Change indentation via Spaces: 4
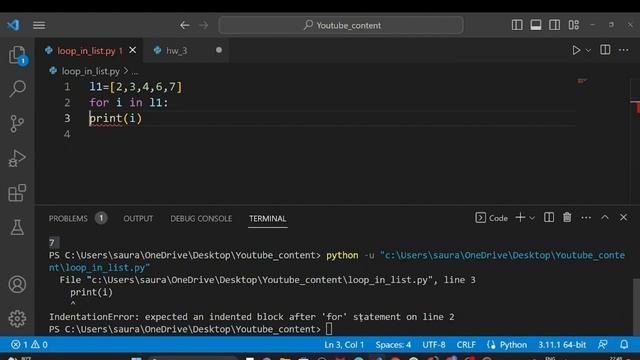The width and height of the screenshot is (640, 360). pos(393,345)
